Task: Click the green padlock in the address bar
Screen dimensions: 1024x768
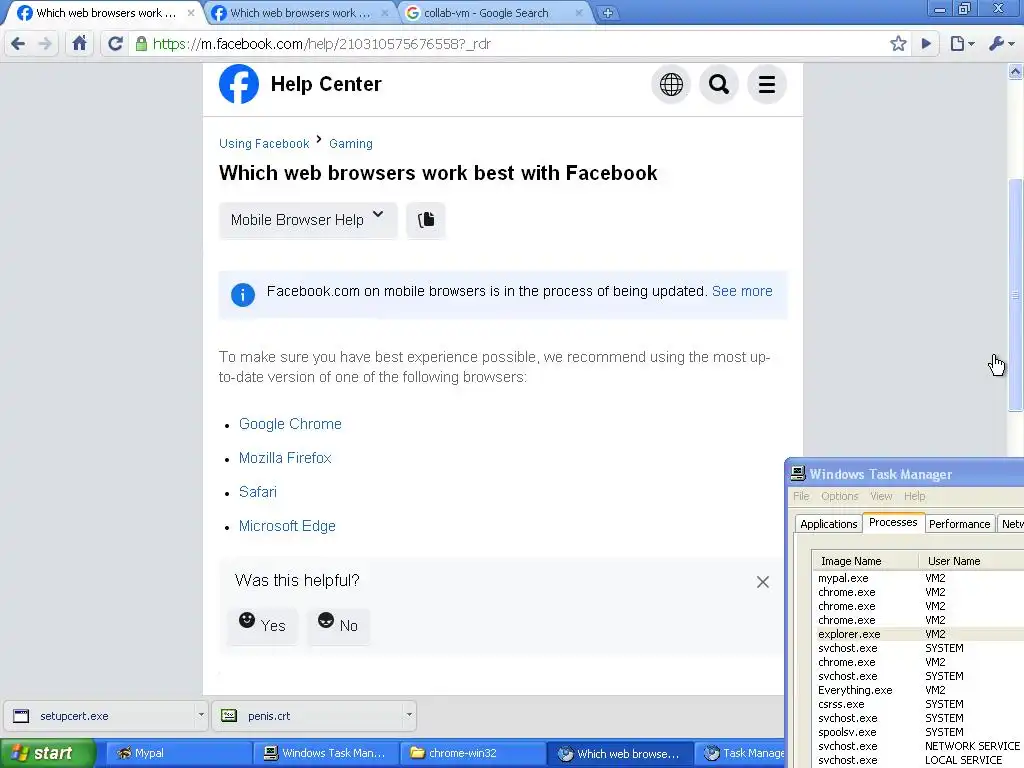Action: (x=141, y=44)
